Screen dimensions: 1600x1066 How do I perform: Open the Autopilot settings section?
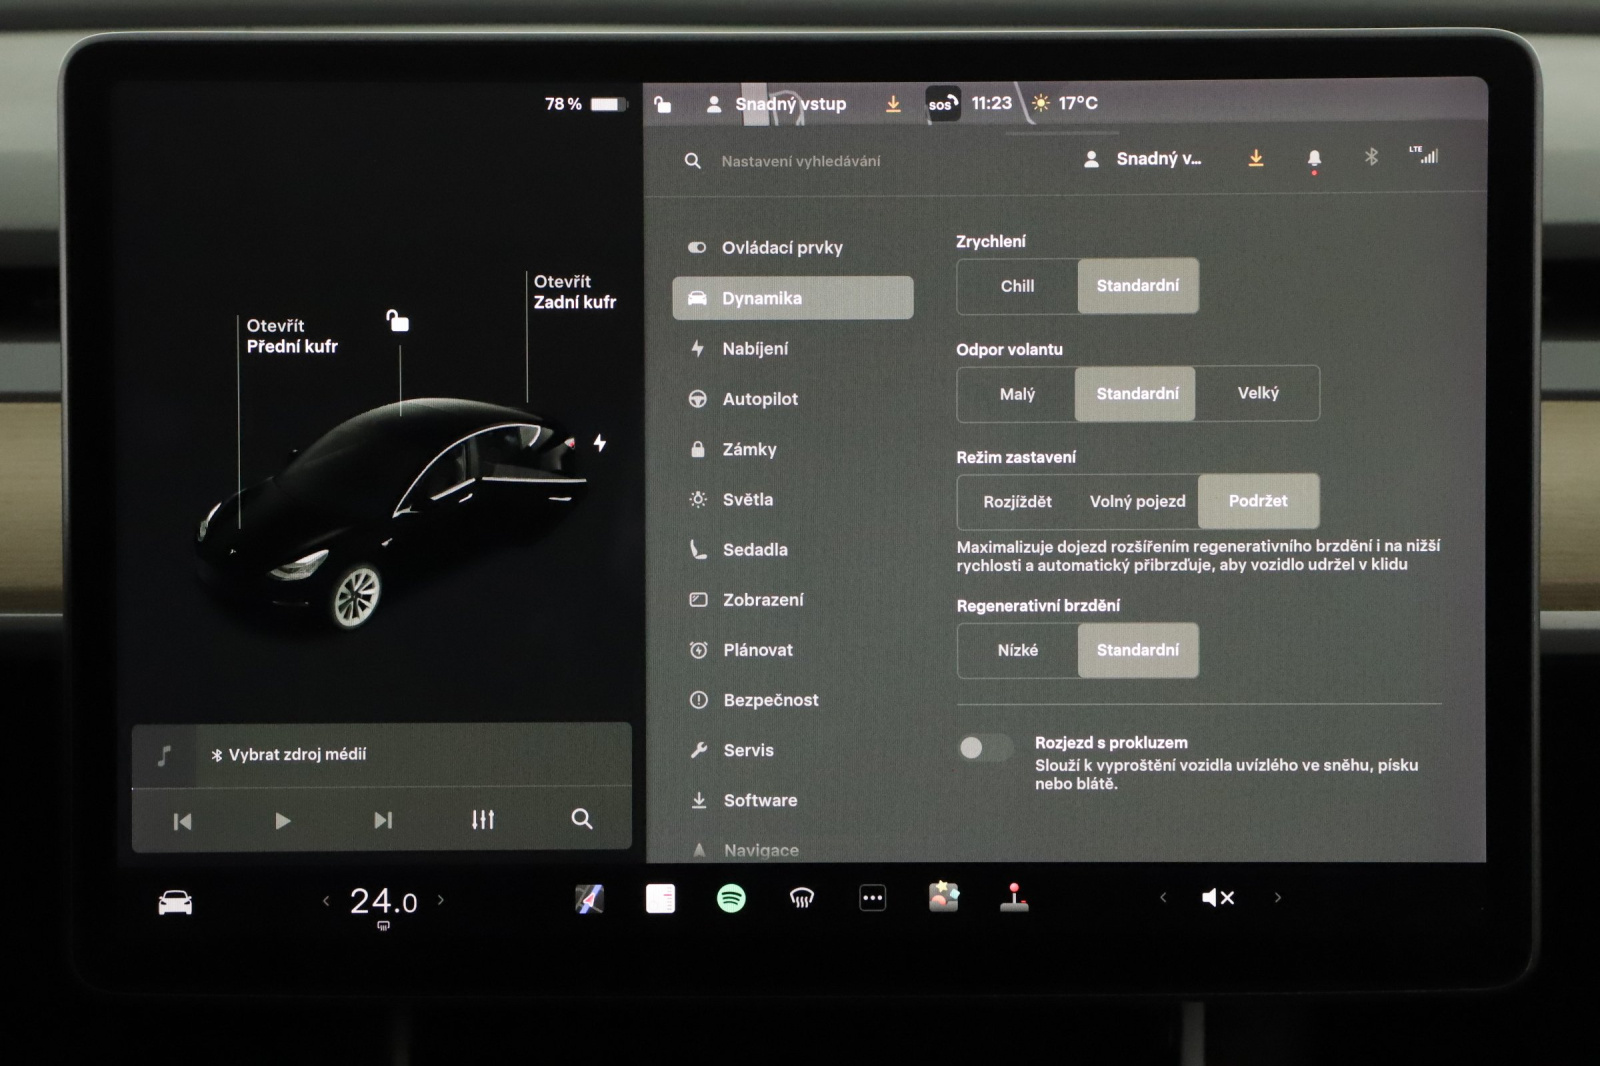pos(760,399)
